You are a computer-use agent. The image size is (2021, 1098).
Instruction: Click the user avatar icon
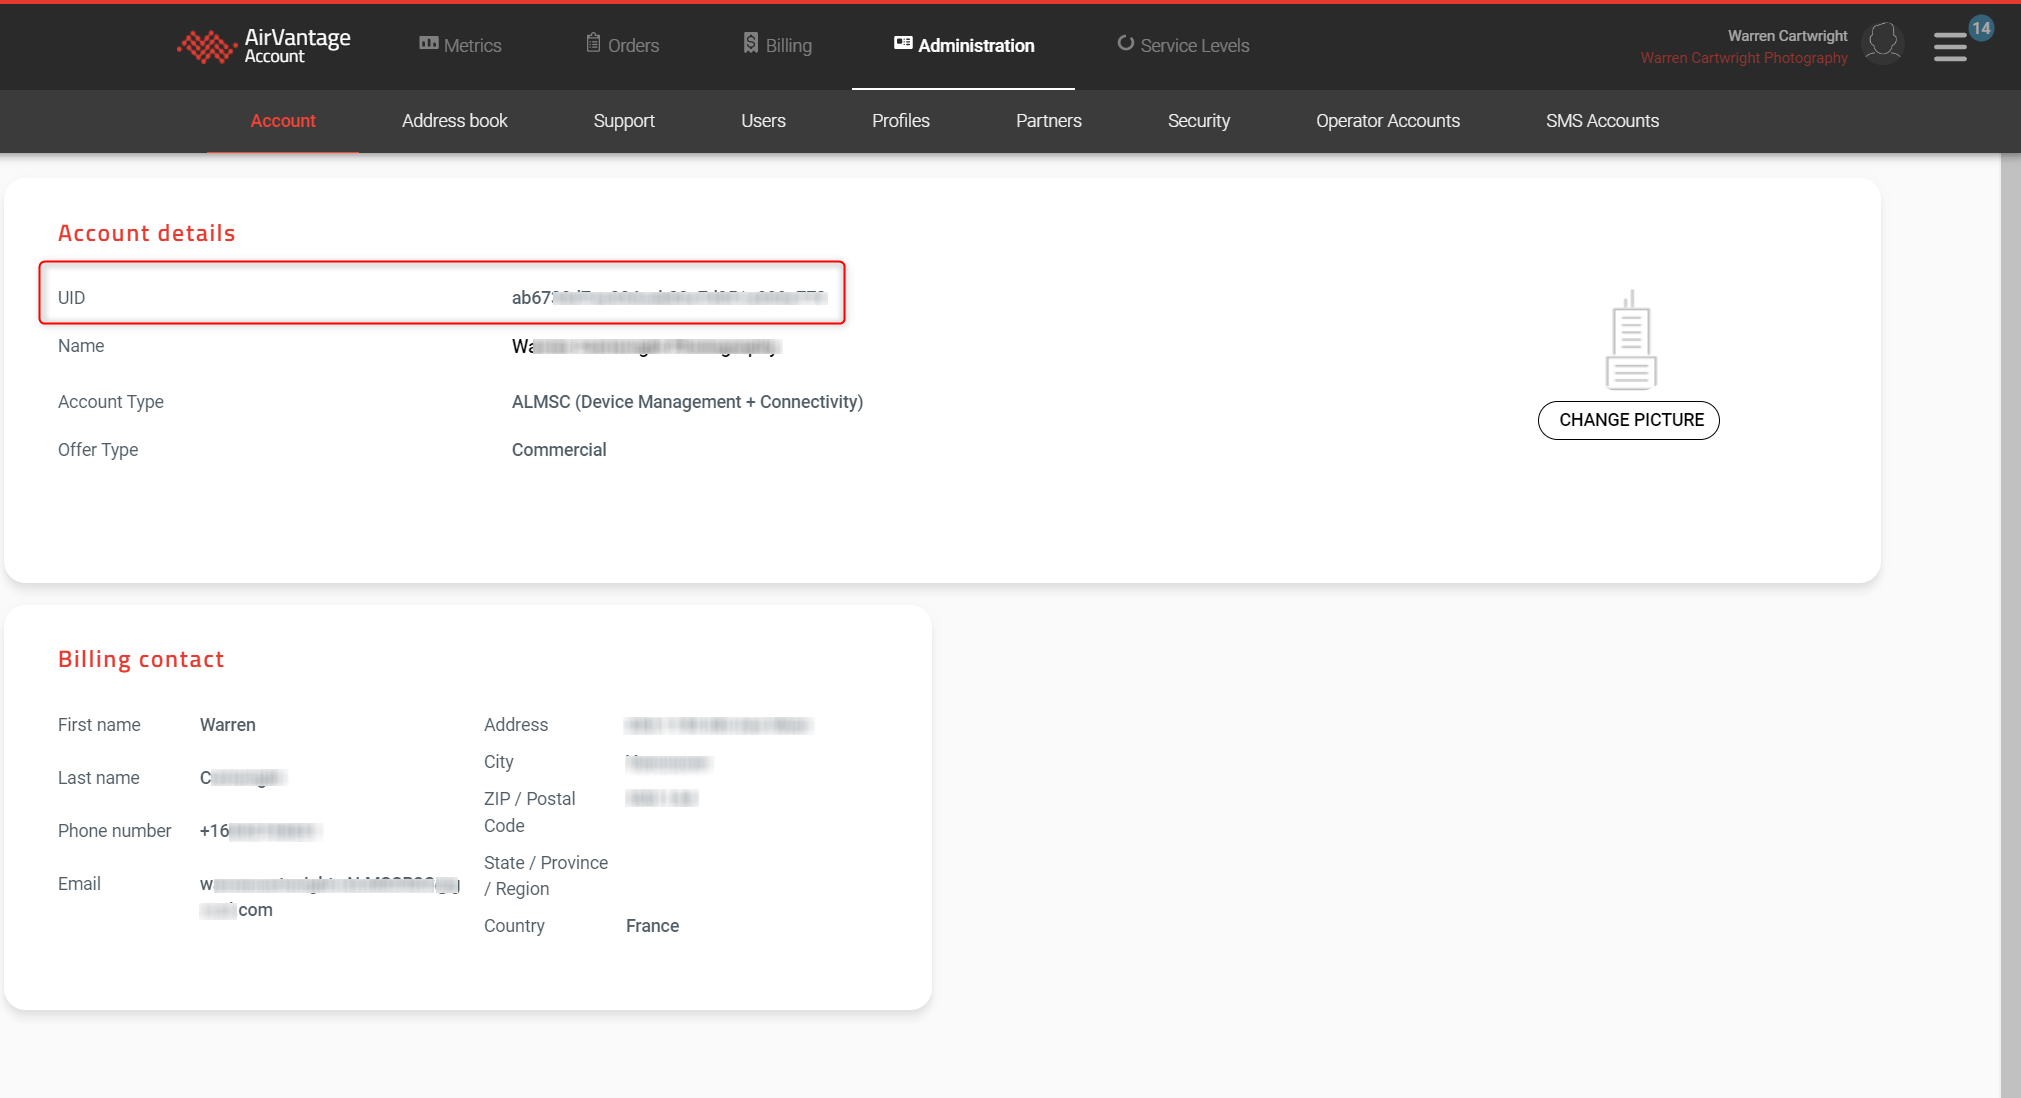point(1883,43)
